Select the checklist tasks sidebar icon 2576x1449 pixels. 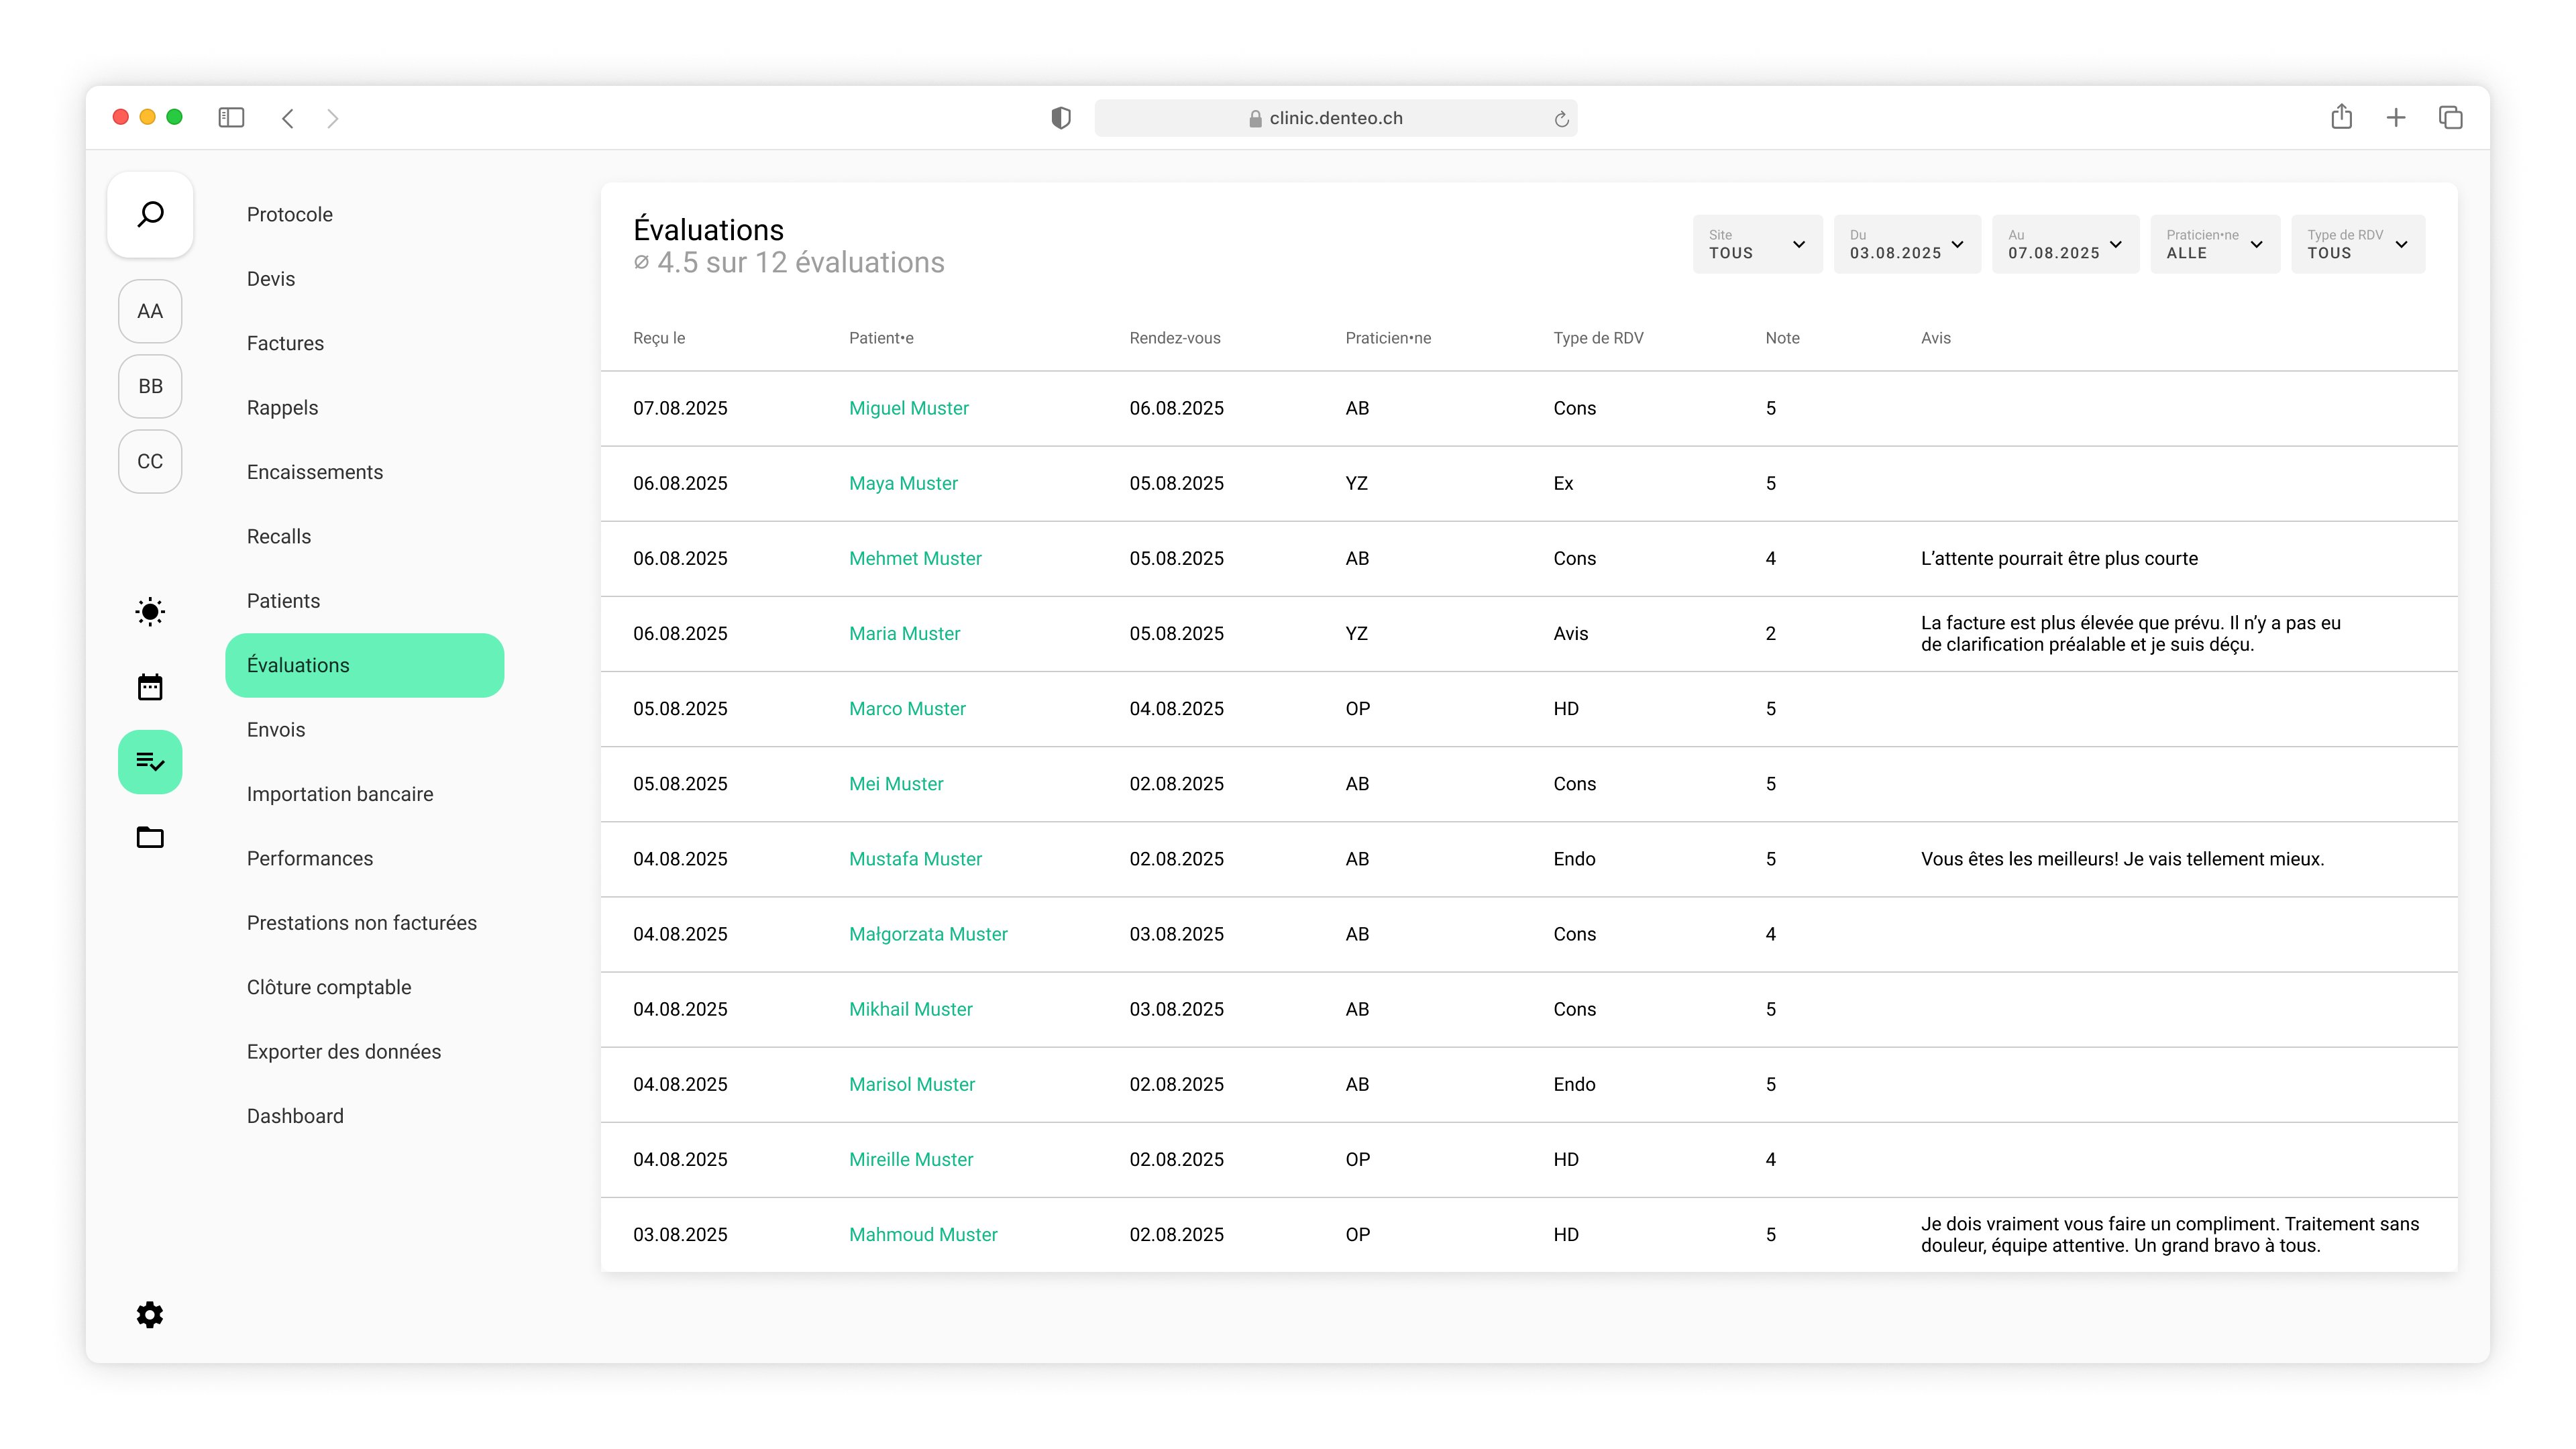click(x=150, y=762)
